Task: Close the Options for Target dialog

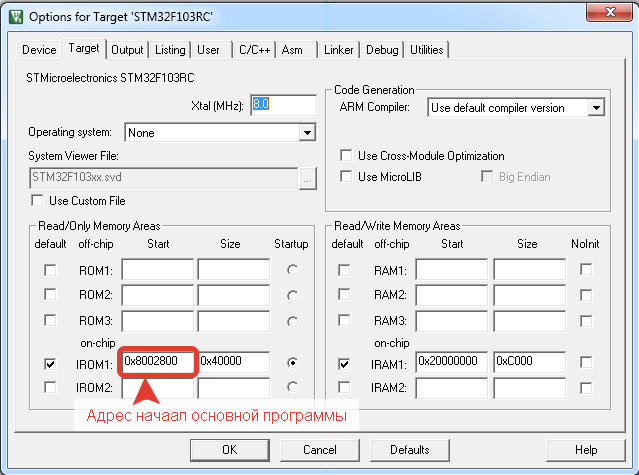Action: [609, 12]
